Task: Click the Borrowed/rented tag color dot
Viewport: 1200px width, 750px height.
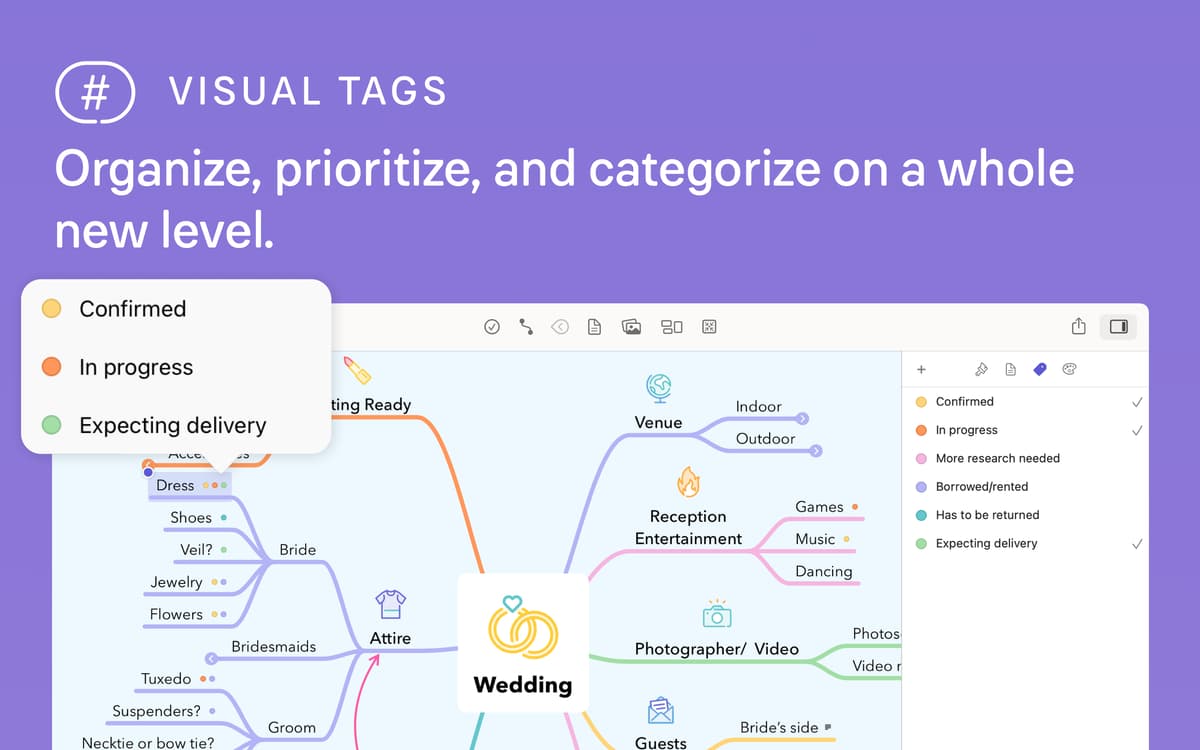Action: tap(921, 487)
